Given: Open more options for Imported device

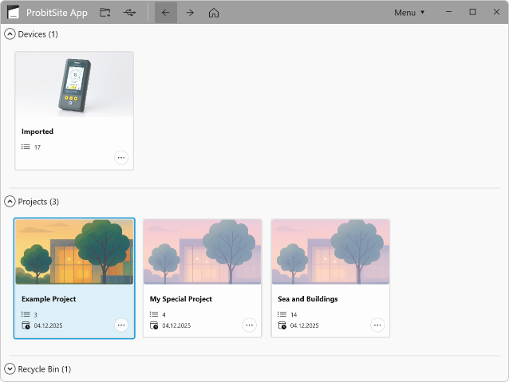Looking at the screenshot, I should 121,157.
